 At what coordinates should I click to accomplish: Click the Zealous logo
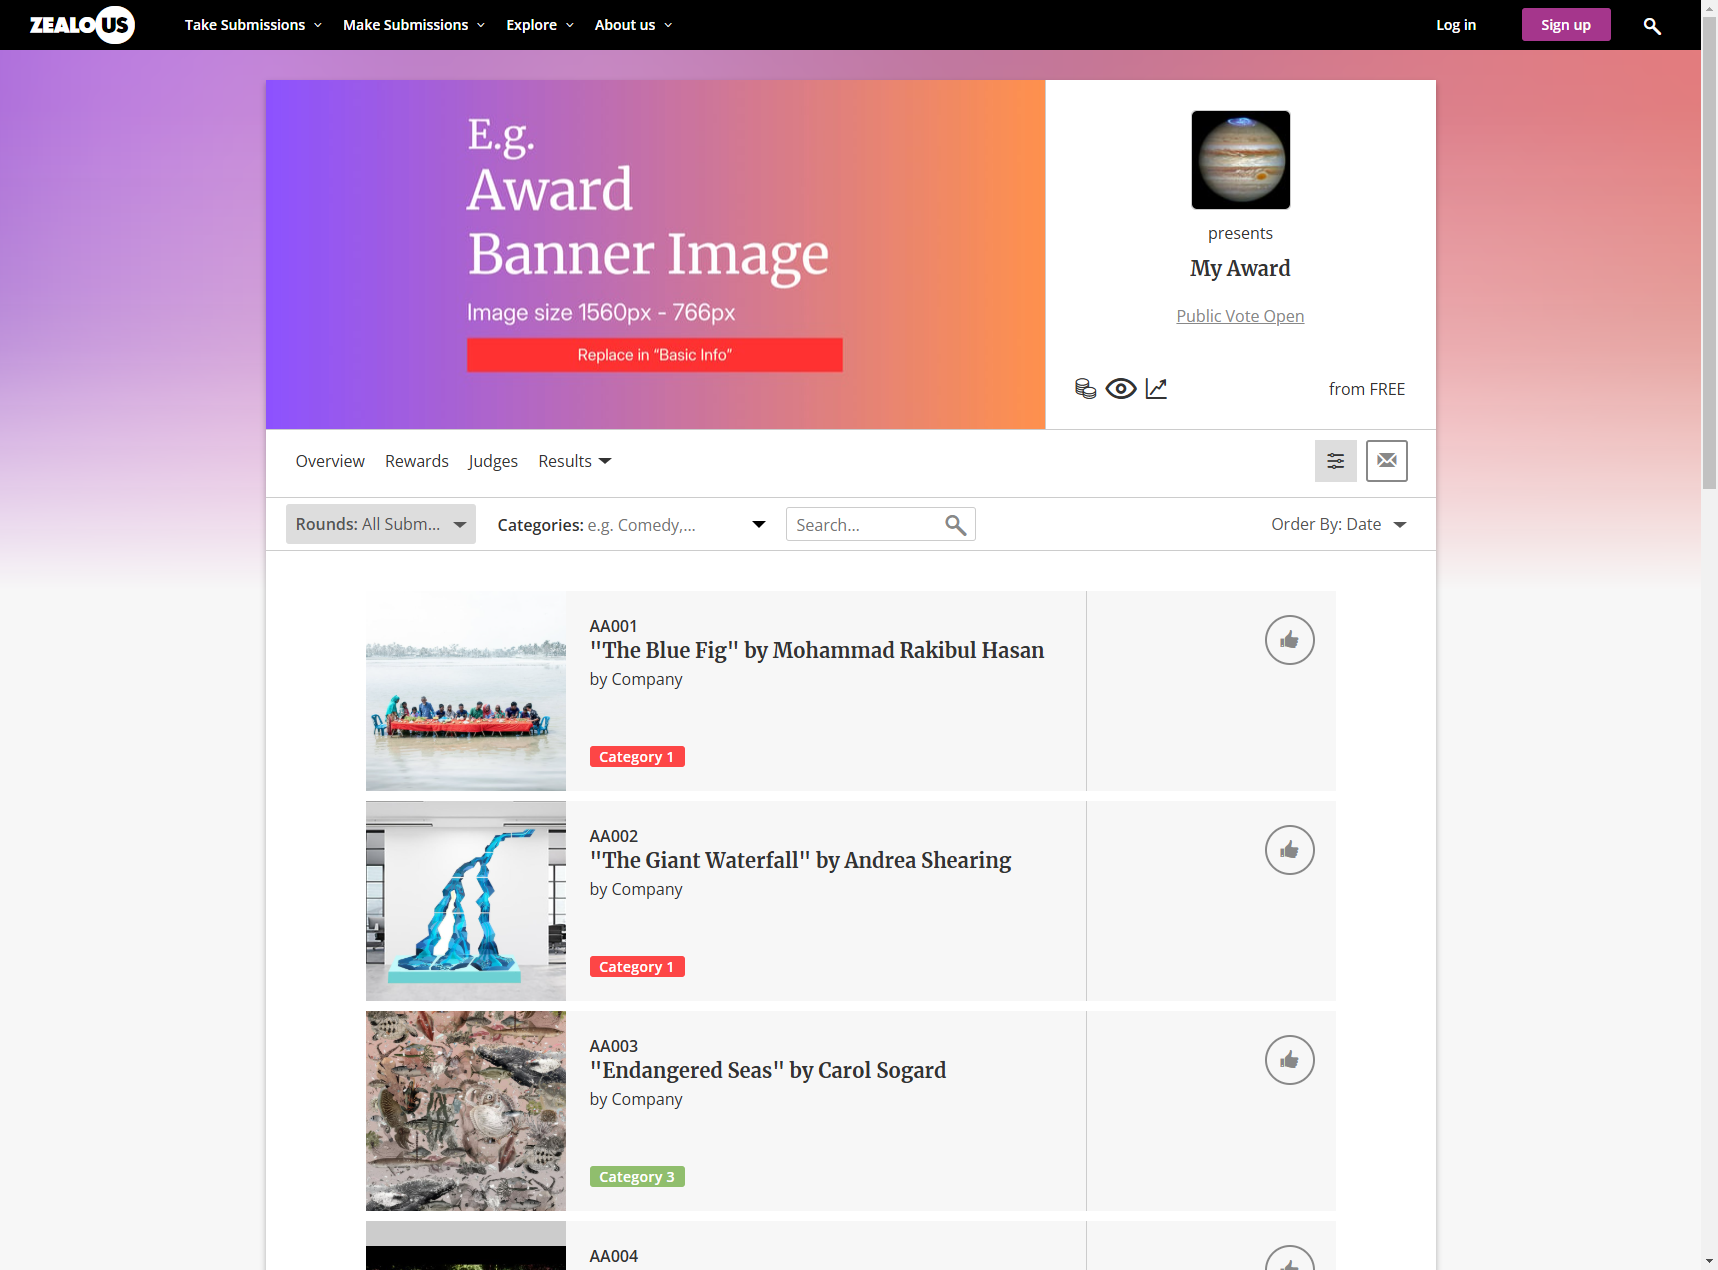82,25
